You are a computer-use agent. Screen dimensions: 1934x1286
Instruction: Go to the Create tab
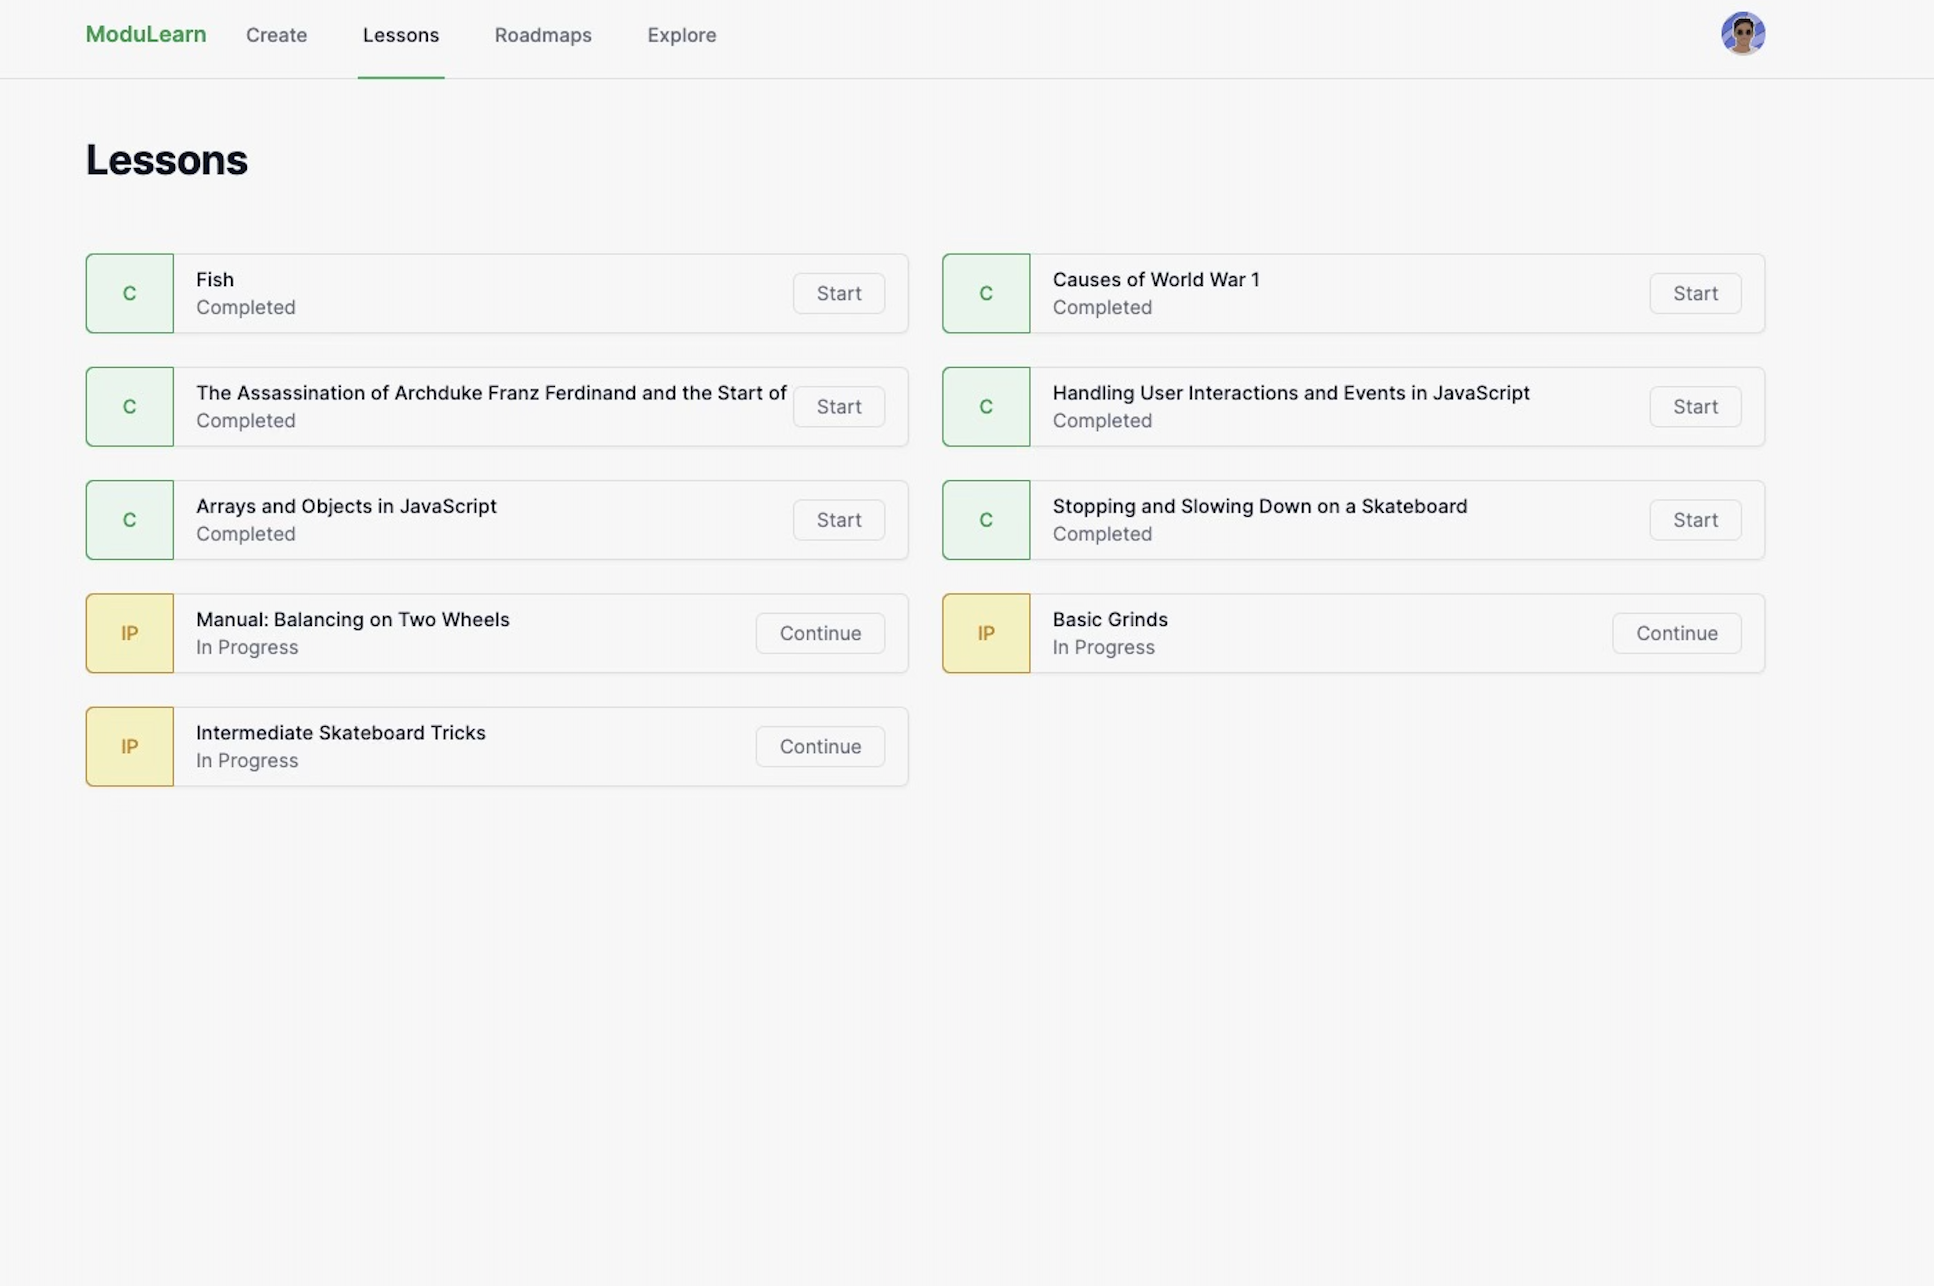276,35
